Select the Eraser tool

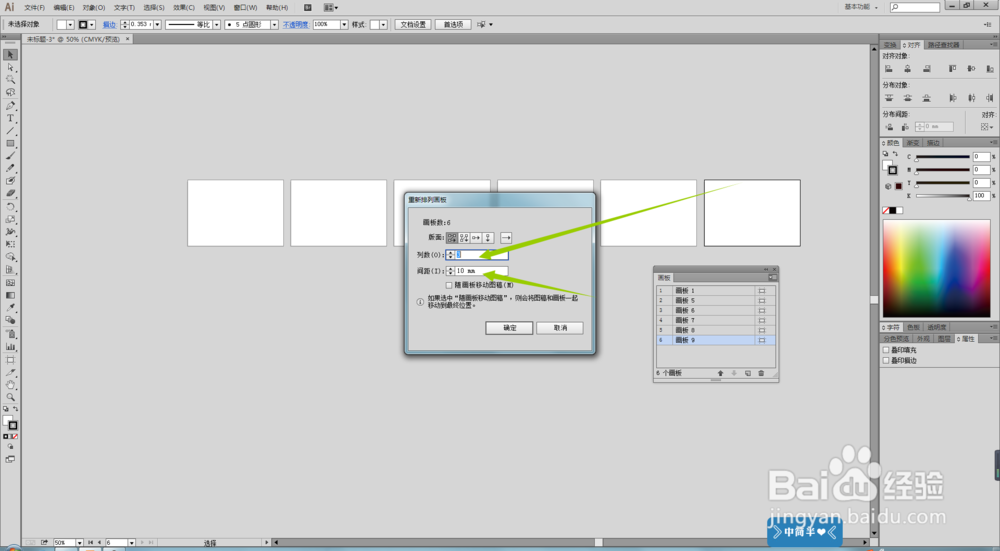pyautogui.click(x=10, y=193)
